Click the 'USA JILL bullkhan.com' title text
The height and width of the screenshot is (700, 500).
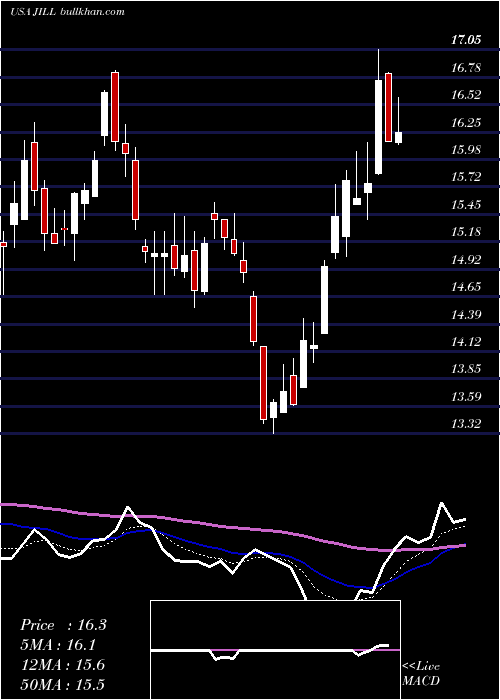[x=67, y=12]
